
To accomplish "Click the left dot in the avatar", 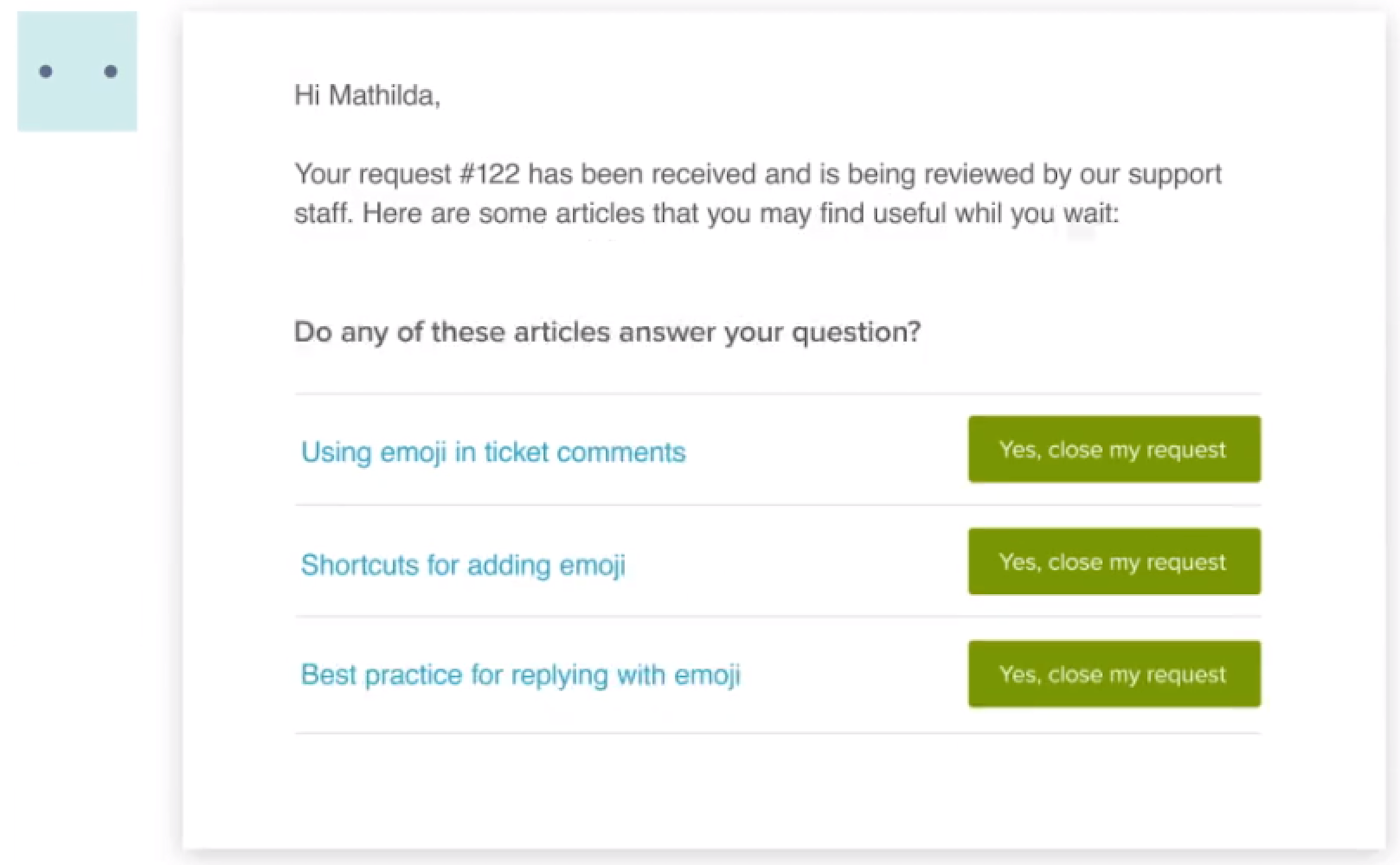I will [45, 71].
